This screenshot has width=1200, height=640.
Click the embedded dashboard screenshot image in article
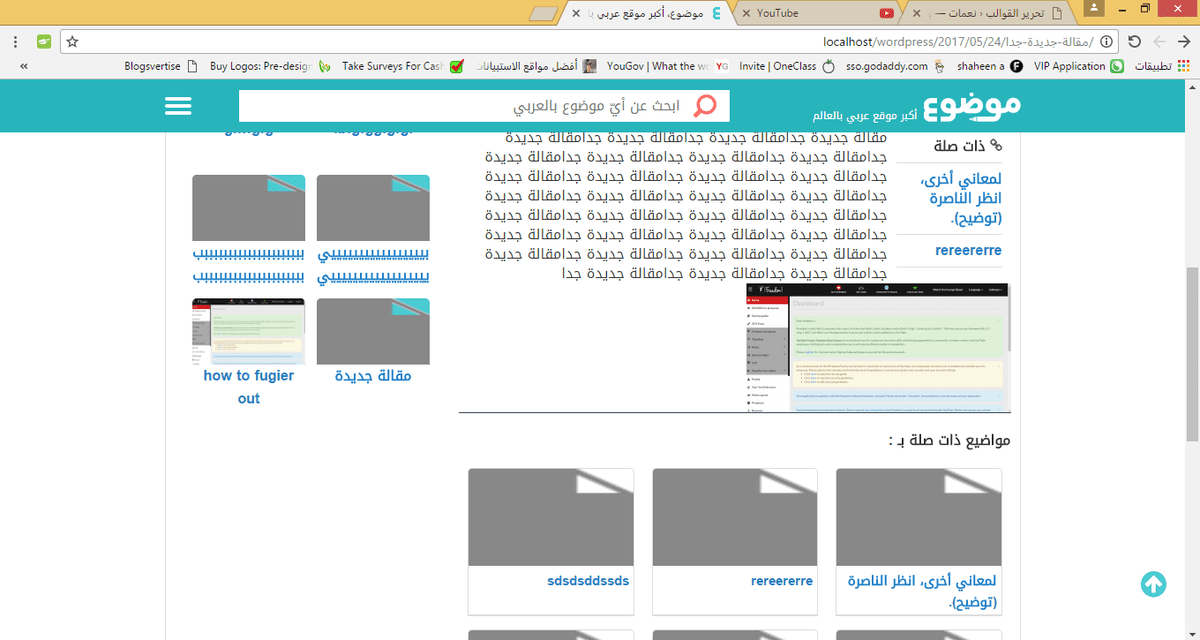pos(878,347)
